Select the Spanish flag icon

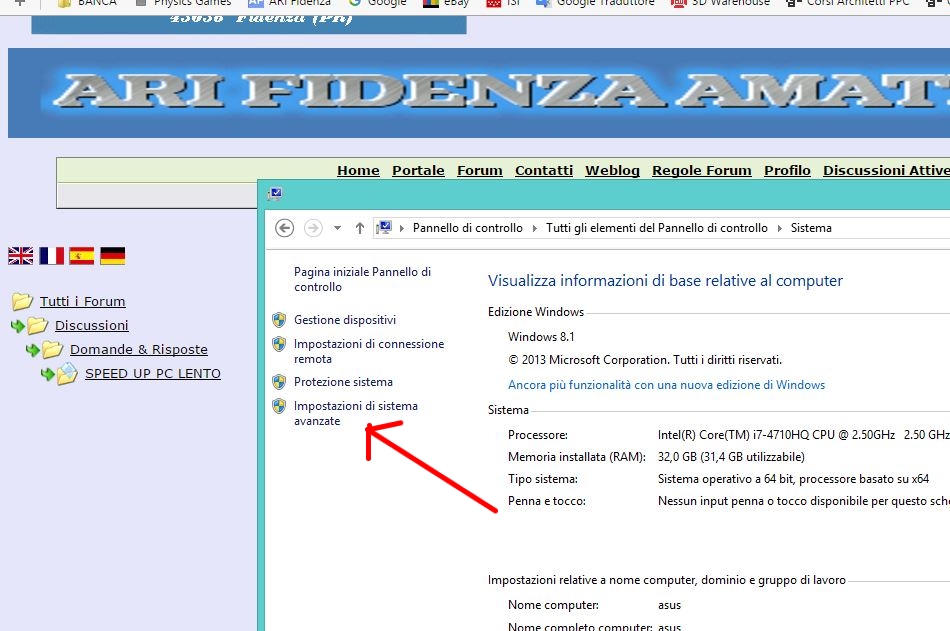tap(82, 256)
